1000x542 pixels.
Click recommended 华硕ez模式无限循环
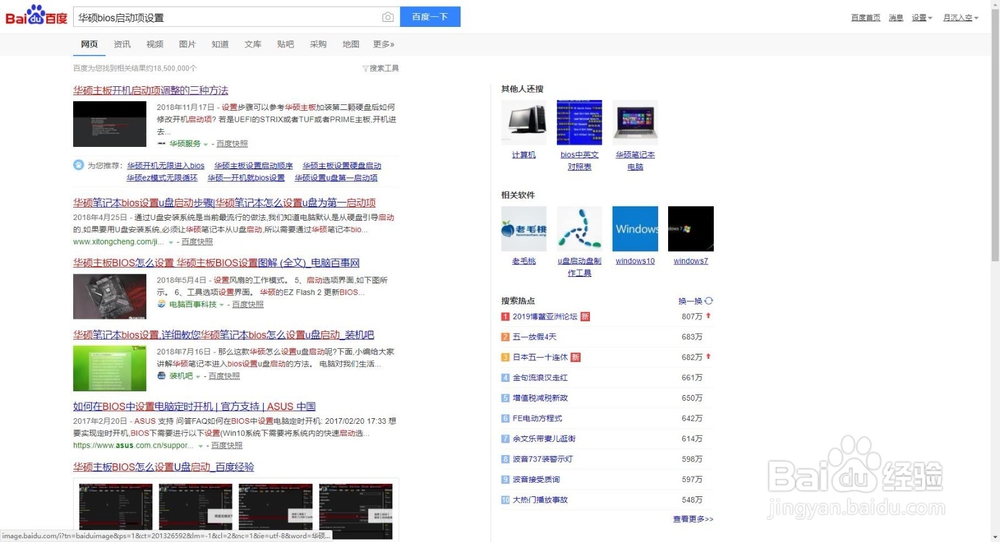[x=162, y=178]
